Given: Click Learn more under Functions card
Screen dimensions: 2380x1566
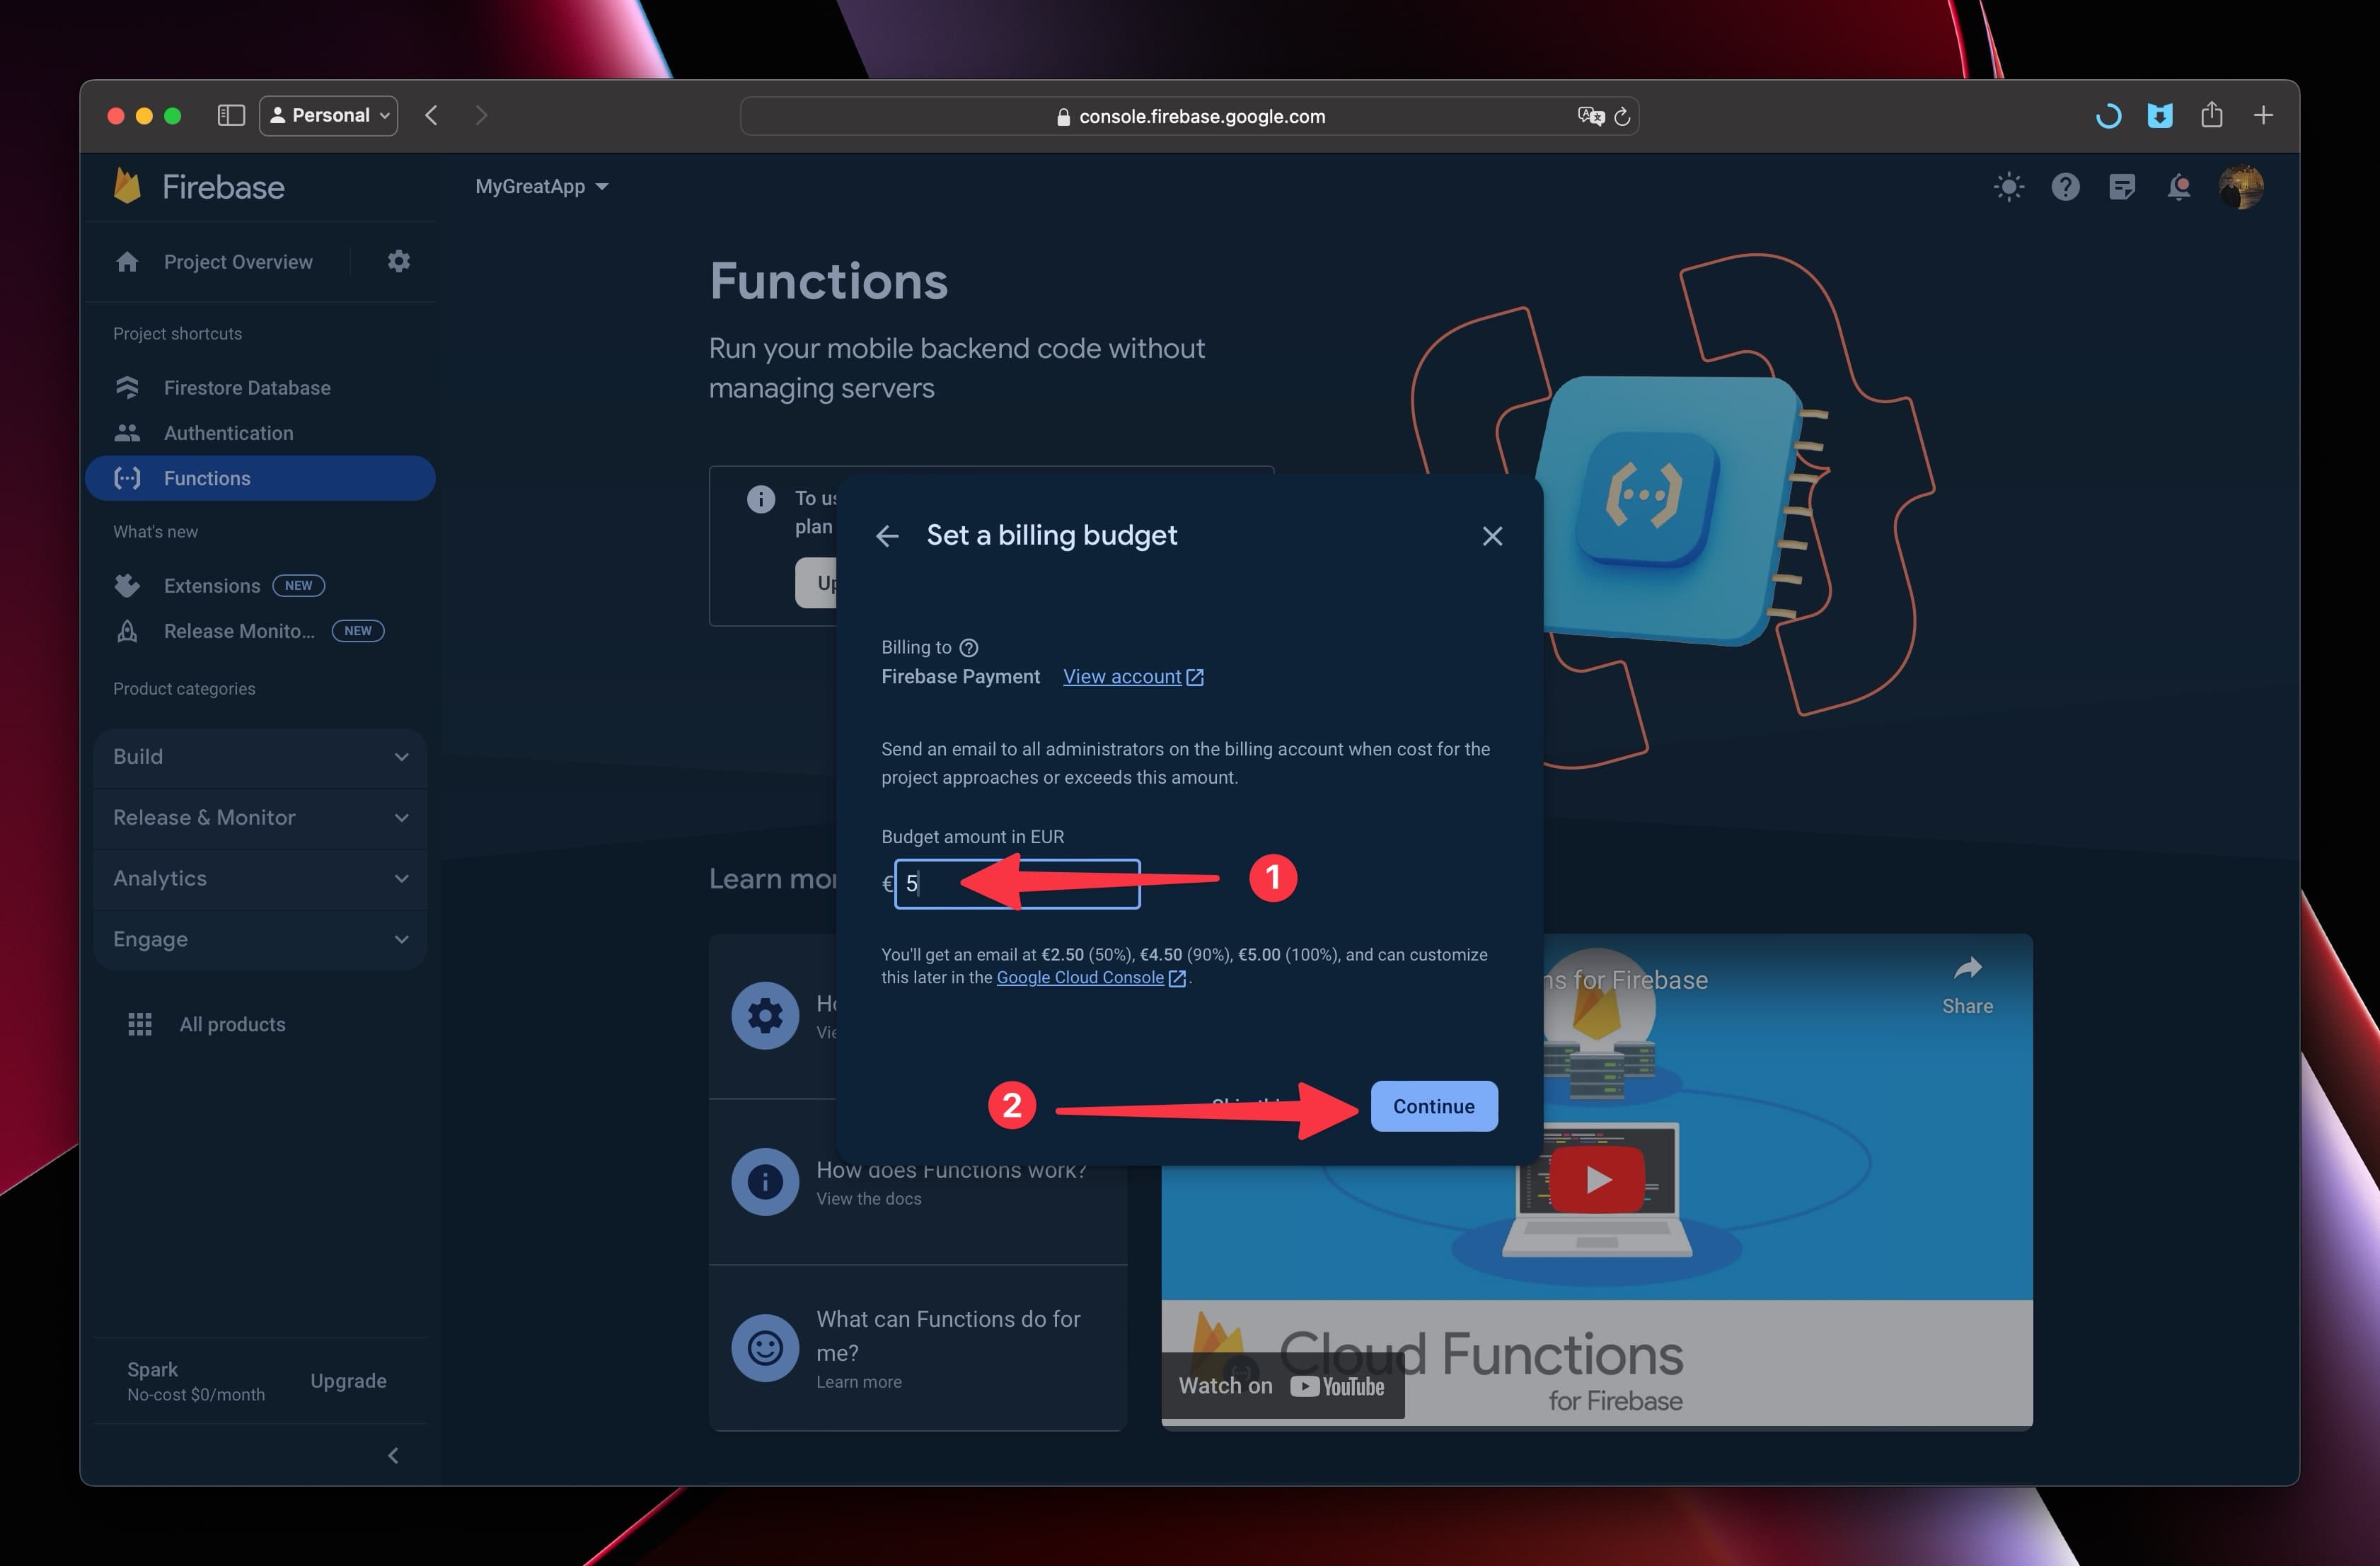Looking at the screenshot, I should (858, 1381).
